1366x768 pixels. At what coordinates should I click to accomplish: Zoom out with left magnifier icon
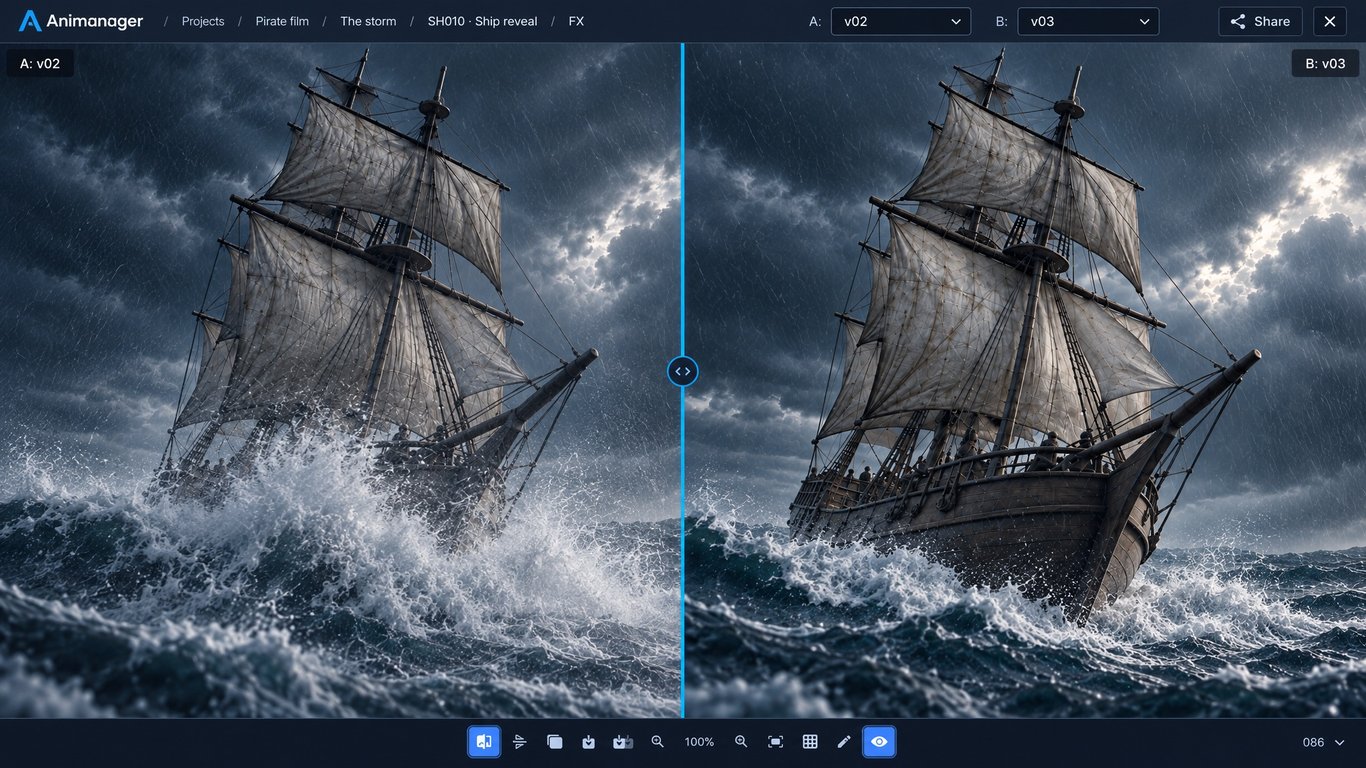tap(658, 742)
